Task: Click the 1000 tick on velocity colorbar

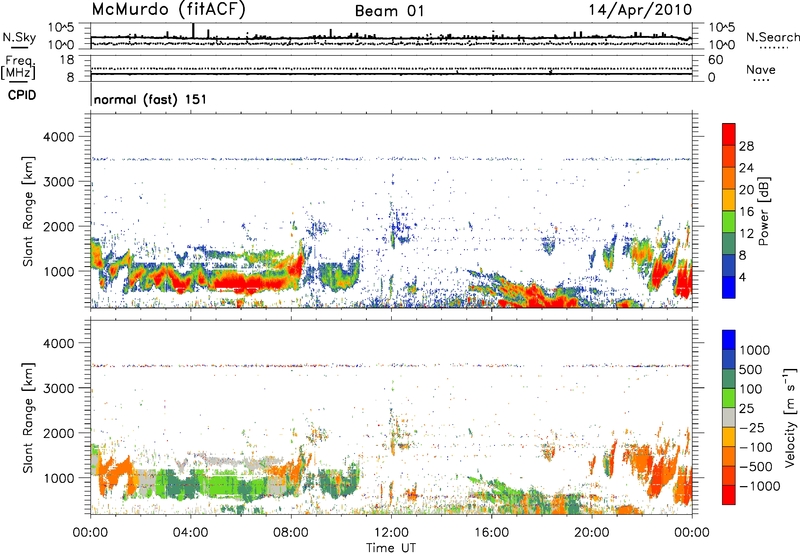Action: point(755,350)
